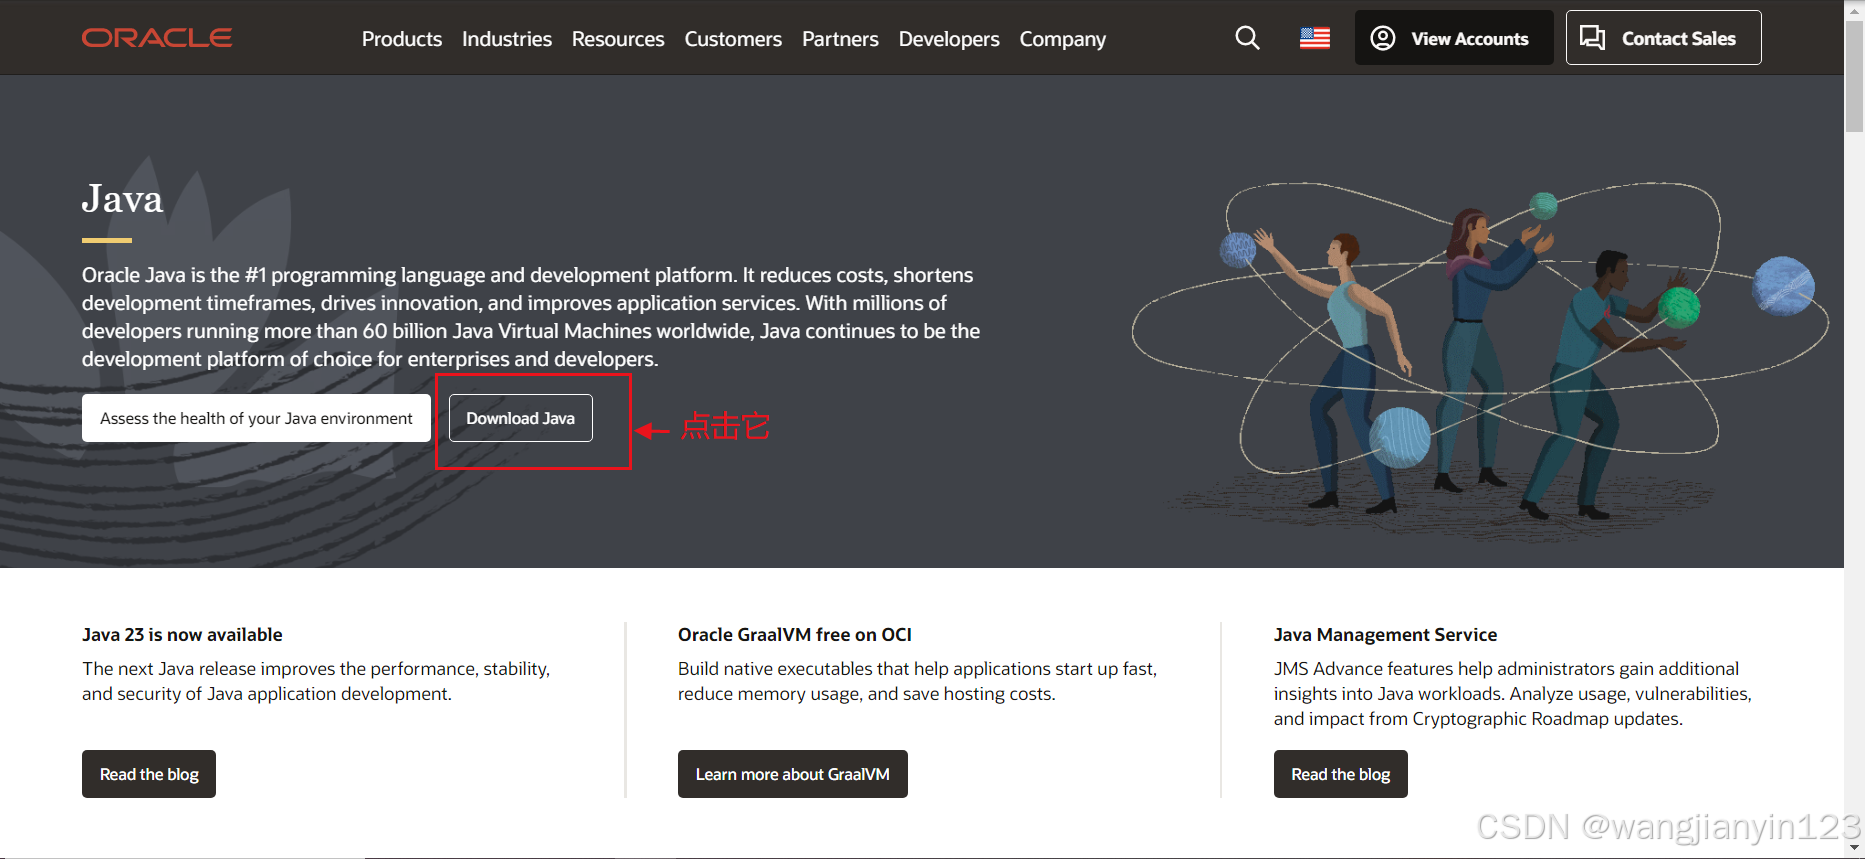The image size is (1865, 859).
Task: Click the vertical scrollbar thumb
Action: point(1854,75)
